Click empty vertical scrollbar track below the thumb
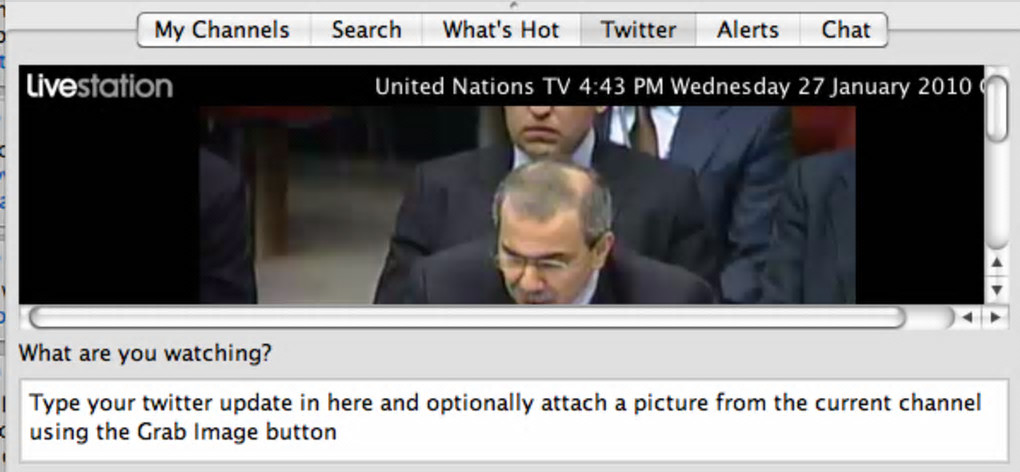1020x472 pixels. click(997, 195)
